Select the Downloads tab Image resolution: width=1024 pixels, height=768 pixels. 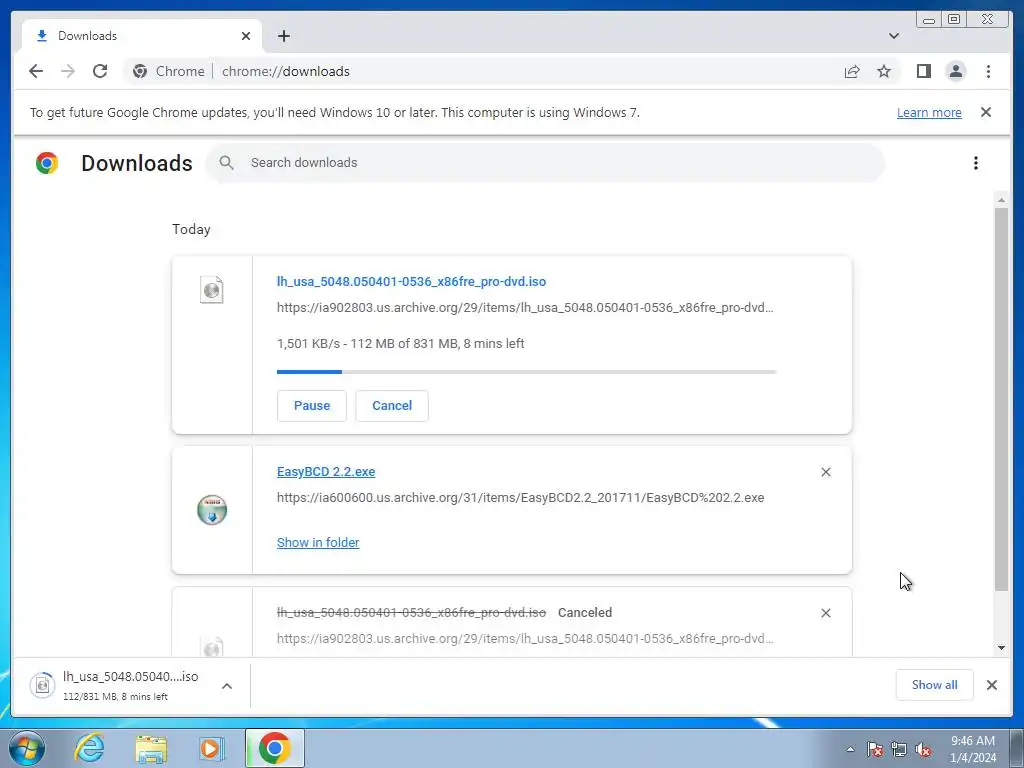click(x=142, y=36)
